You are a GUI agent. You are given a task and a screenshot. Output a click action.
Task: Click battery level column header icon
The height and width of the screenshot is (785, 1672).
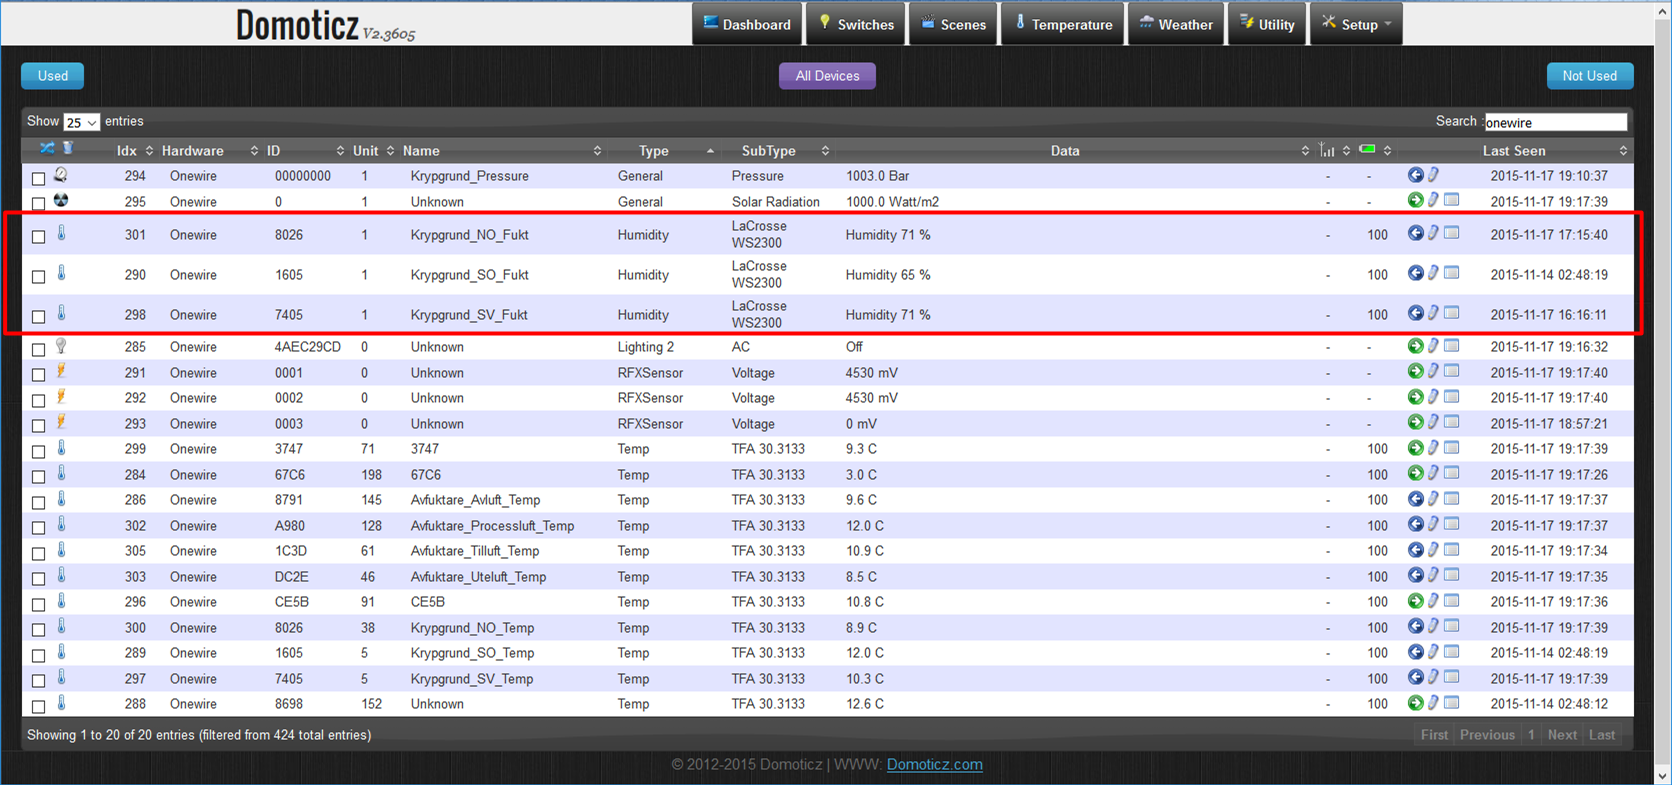1367,150
